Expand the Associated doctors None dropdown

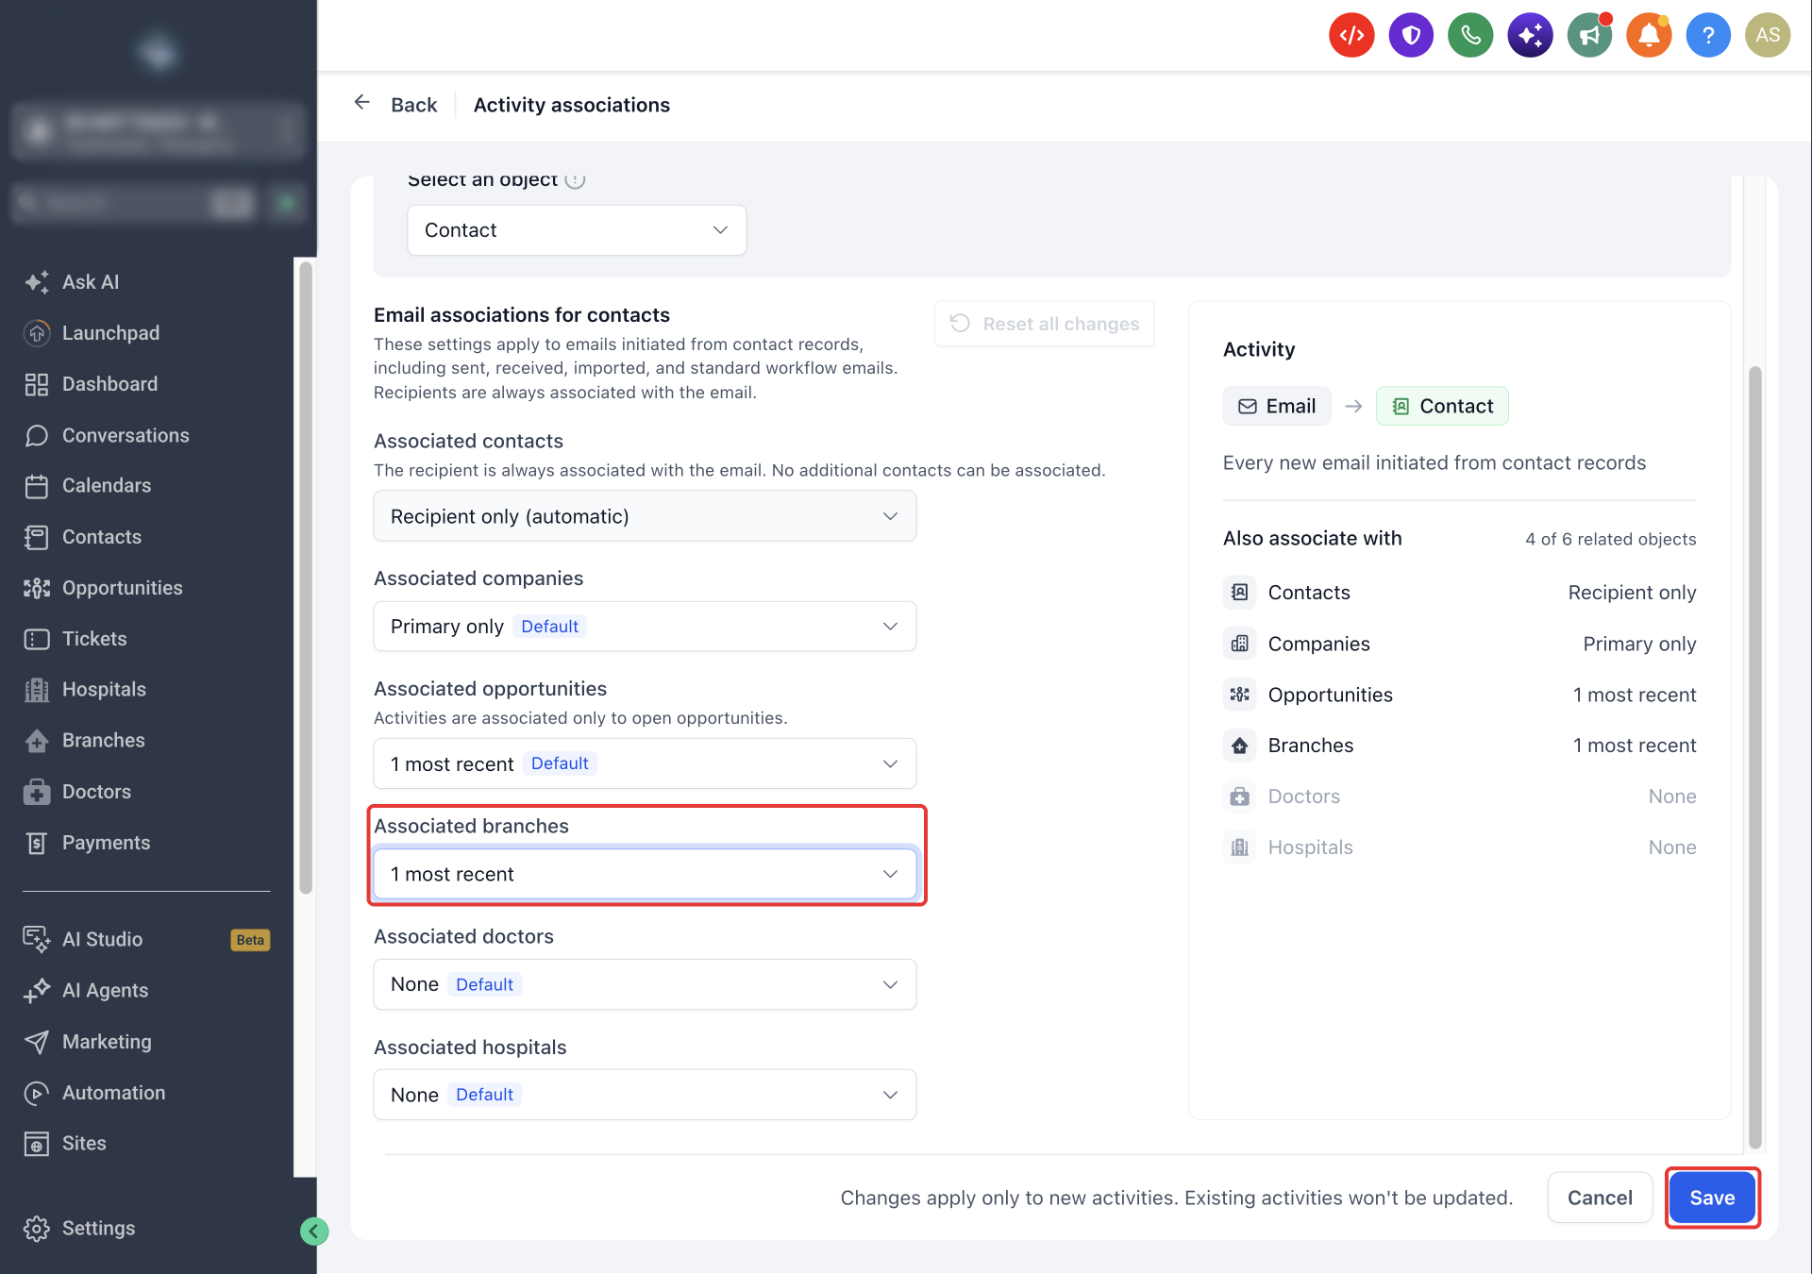[645, 984]
